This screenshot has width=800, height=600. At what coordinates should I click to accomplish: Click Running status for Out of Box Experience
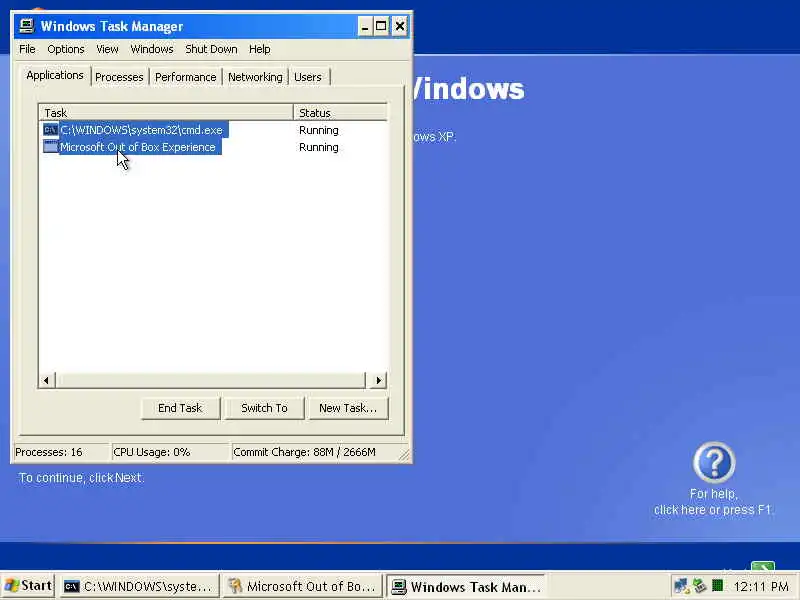tap(319, 147)
